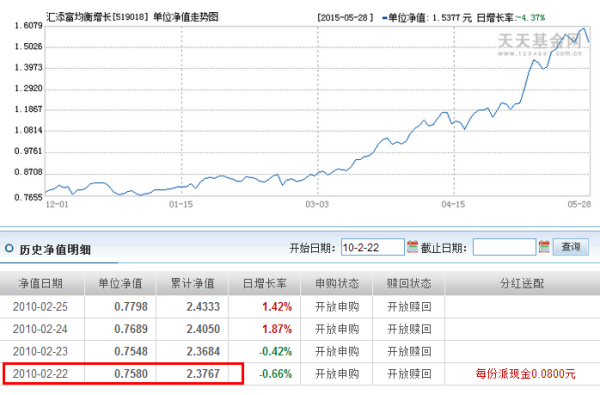Click daily growth -0.66%

[x=276, y=374]
